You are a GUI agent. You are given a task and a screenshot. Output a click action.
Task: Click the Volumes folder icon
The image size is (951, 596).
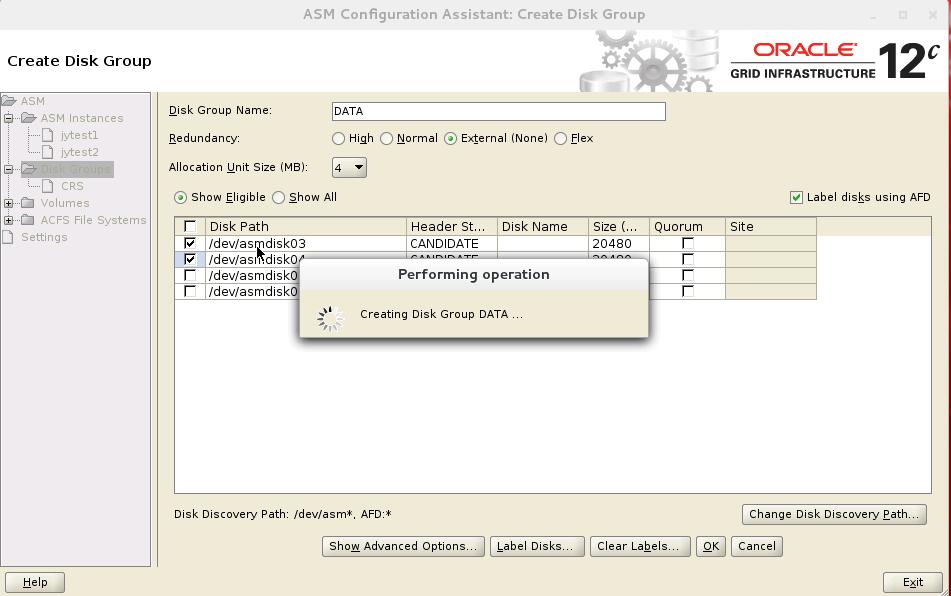coord(28,203)
